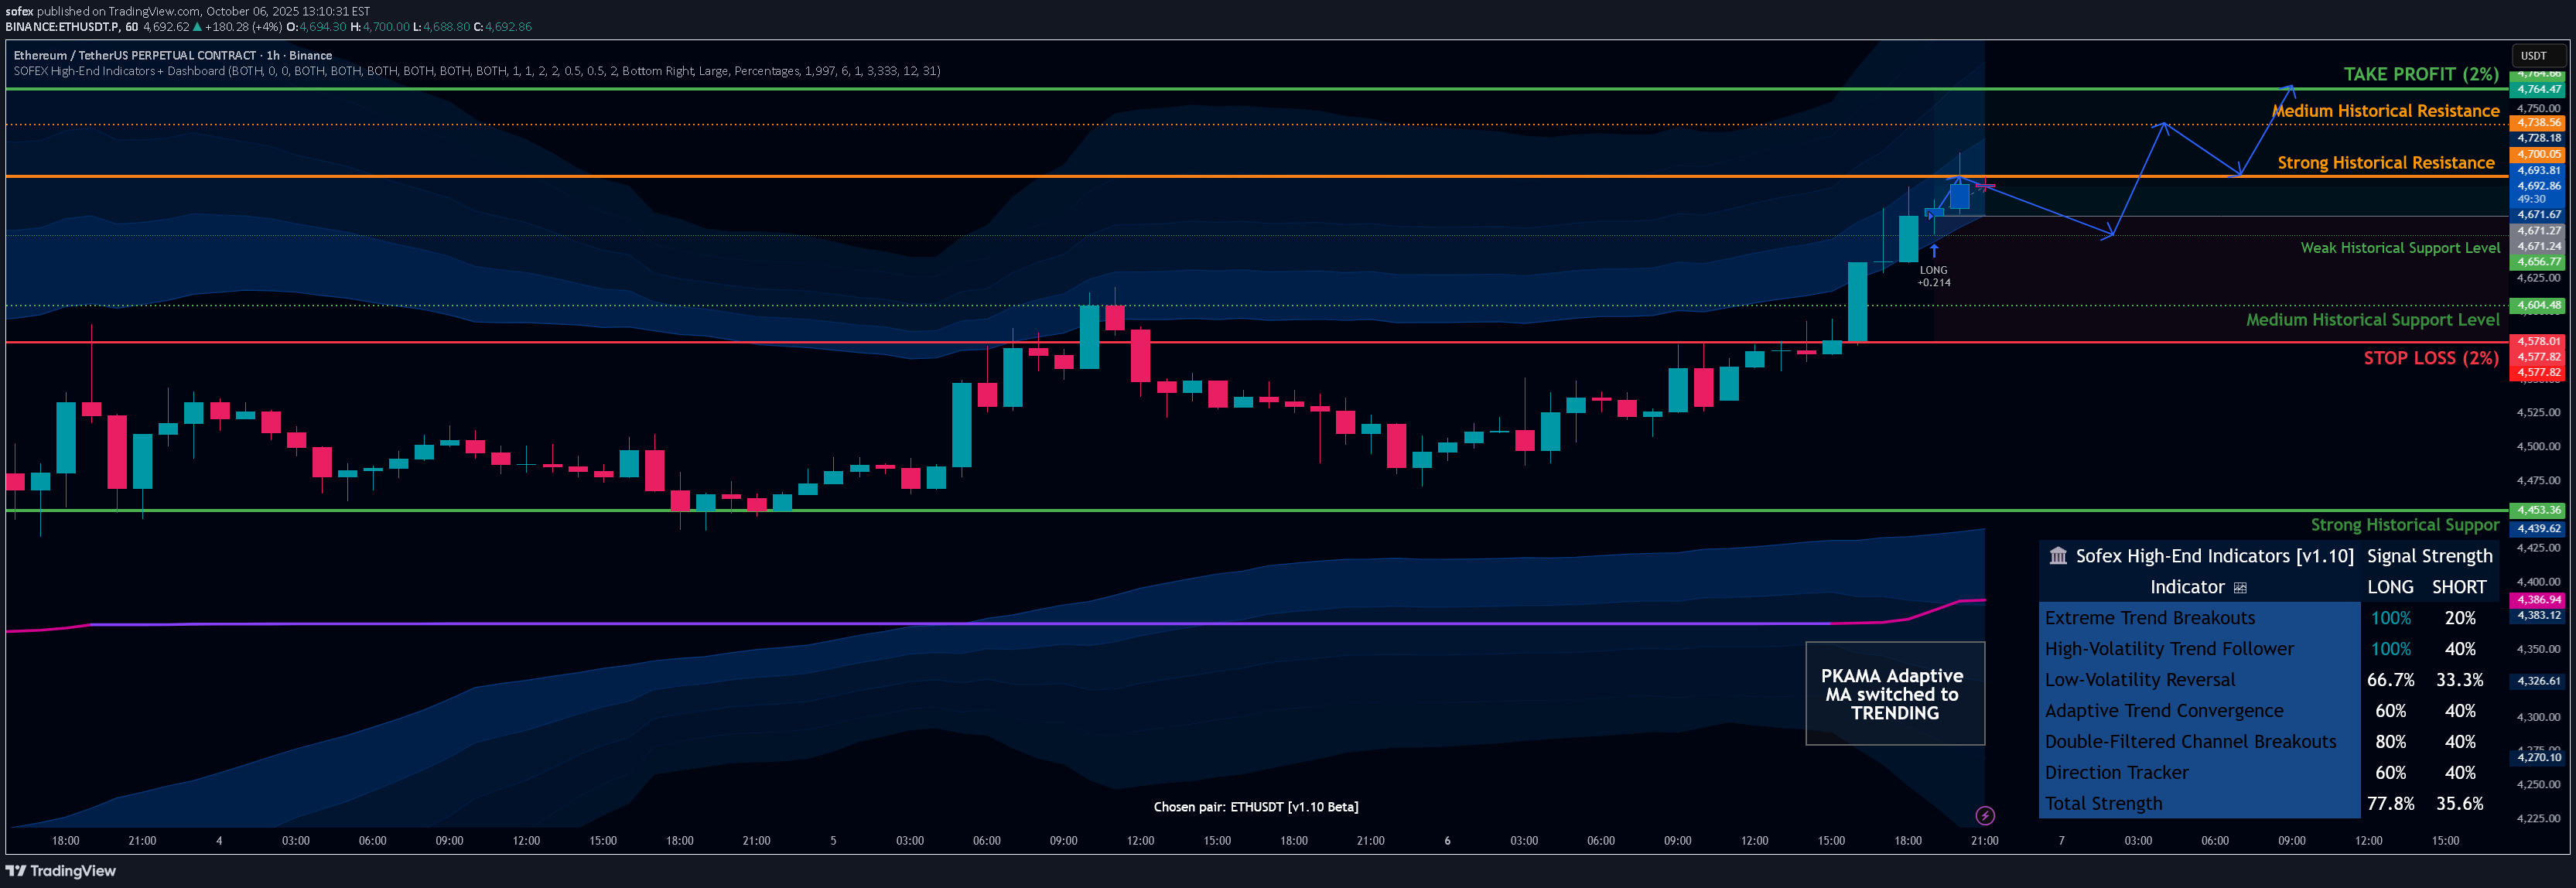
Task: Click the sofex author name link
Action: click(19, 11)
